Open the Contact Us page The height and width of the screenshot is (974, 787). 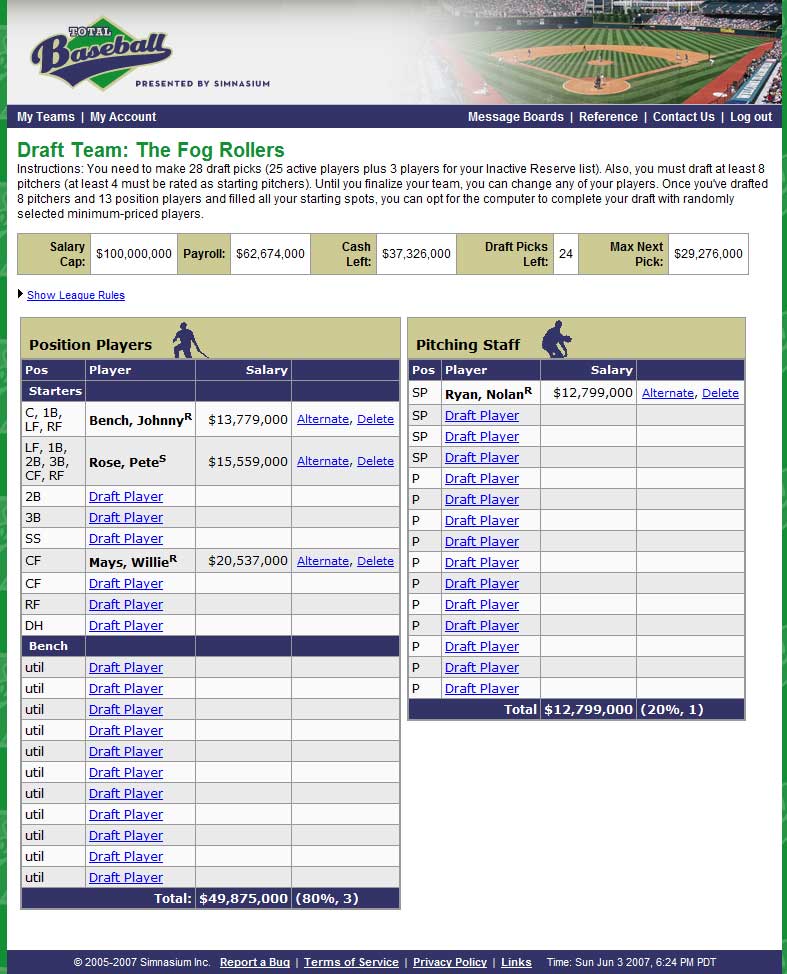[x=683, y=117]
